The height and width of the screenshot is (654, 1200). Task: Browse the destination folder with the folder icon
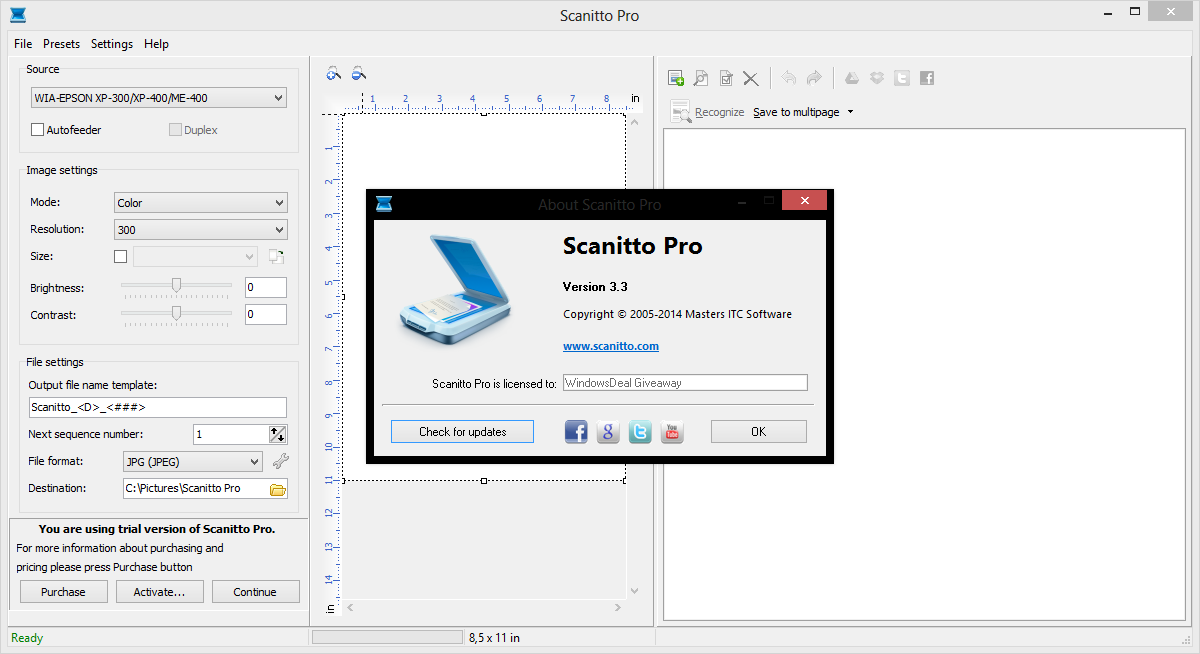pos(278,489)
